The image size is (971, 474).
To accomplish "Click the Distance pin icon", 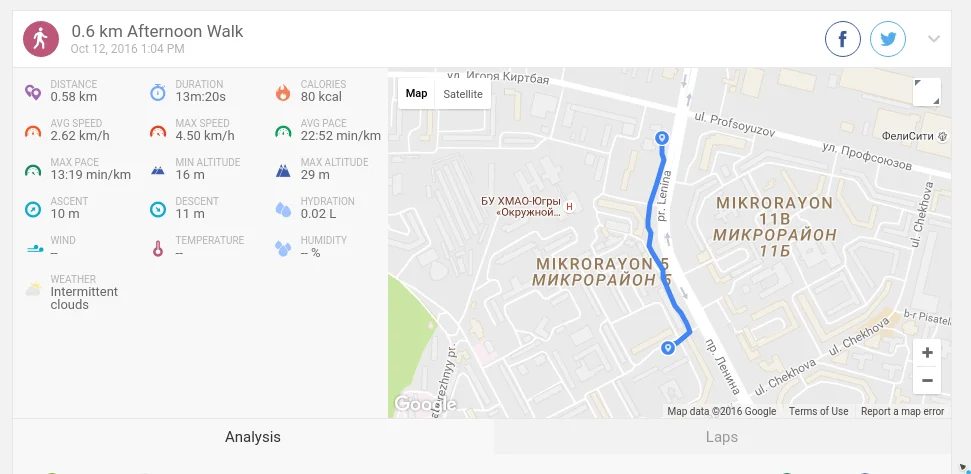I will pos(33,92).
